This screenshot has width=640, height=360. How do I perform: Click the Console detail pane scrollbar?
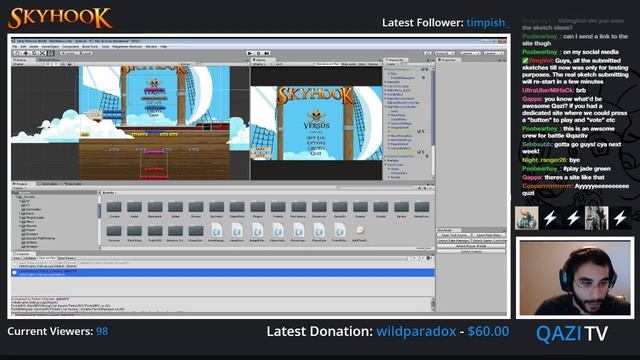[x=433, y=304]
